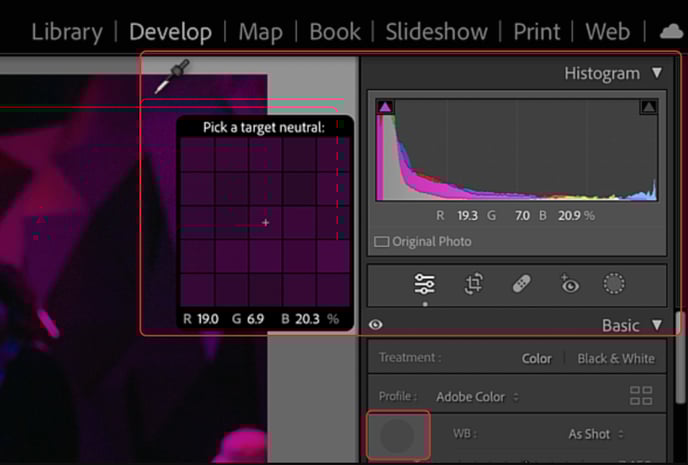The image size is (688, 465).
Task: Select the Crop overlay tool
Action: pyautogui.click(x=474, y=284)
